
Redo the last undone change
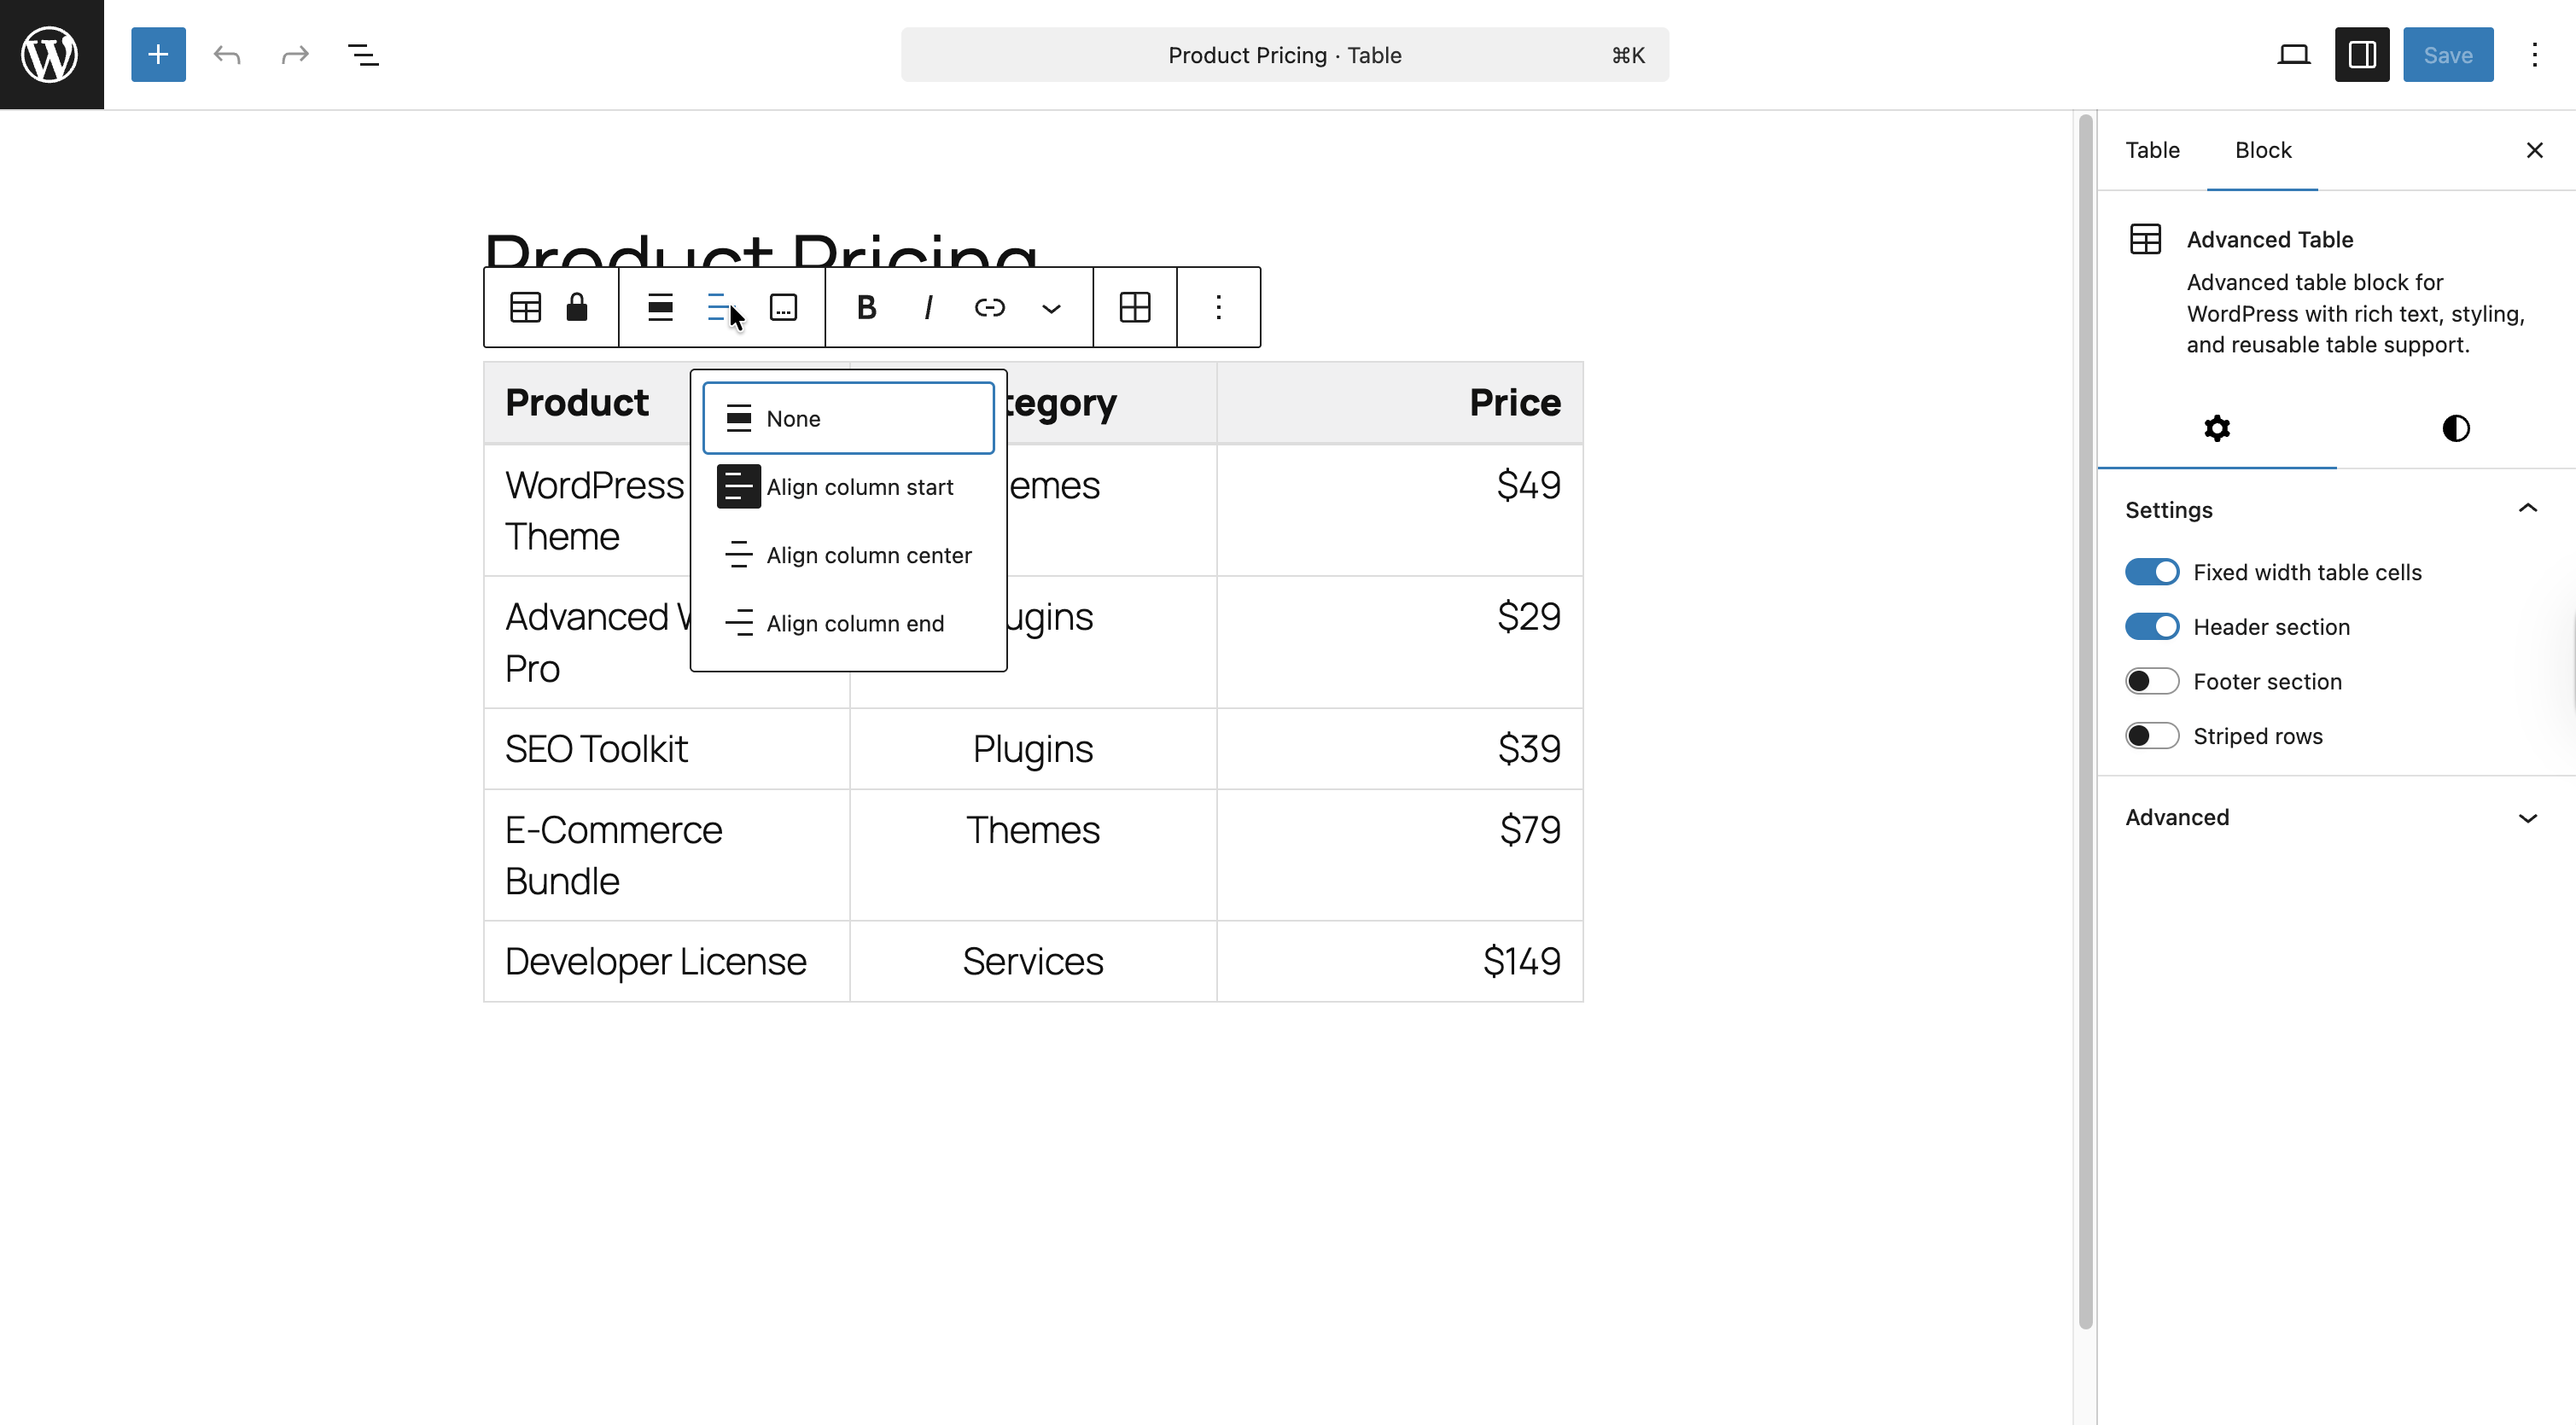coord(295,55)
